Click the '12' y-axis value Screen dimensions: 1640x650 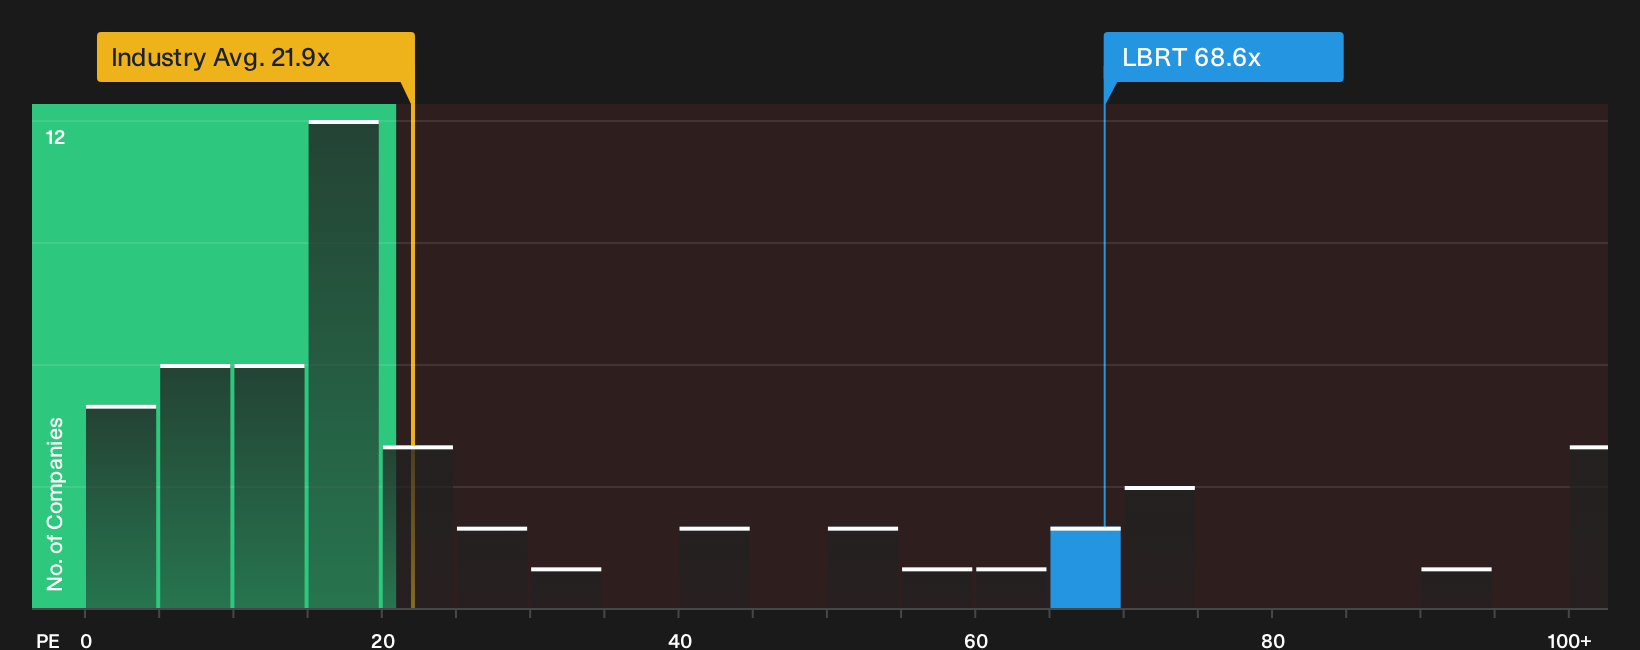55,138
